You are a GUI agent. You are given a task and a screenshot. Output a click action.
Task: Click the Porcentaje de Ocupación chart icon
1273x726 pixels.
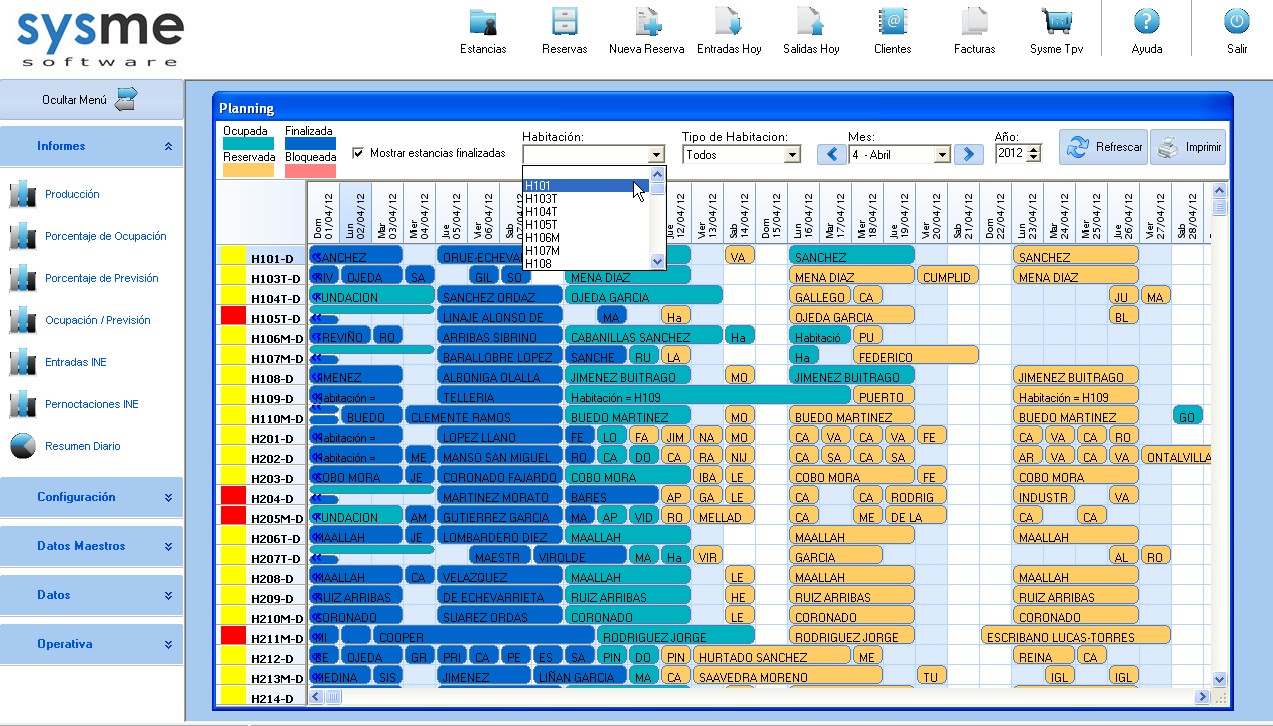coord(23,236)
